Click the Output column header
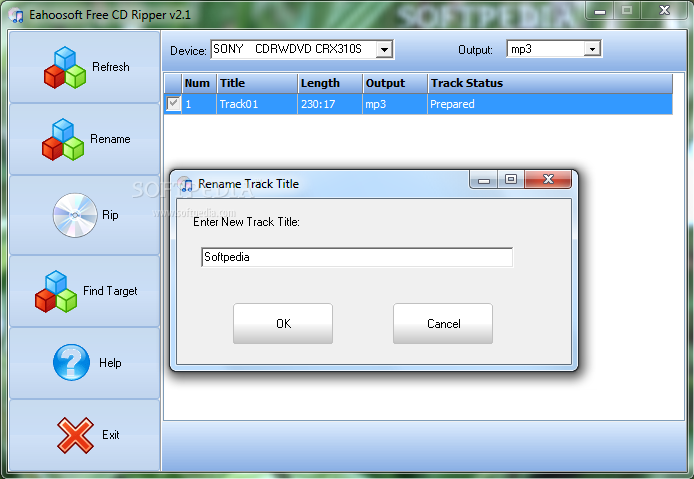Viewport: 694px width, 479px height. coord(395,83)
